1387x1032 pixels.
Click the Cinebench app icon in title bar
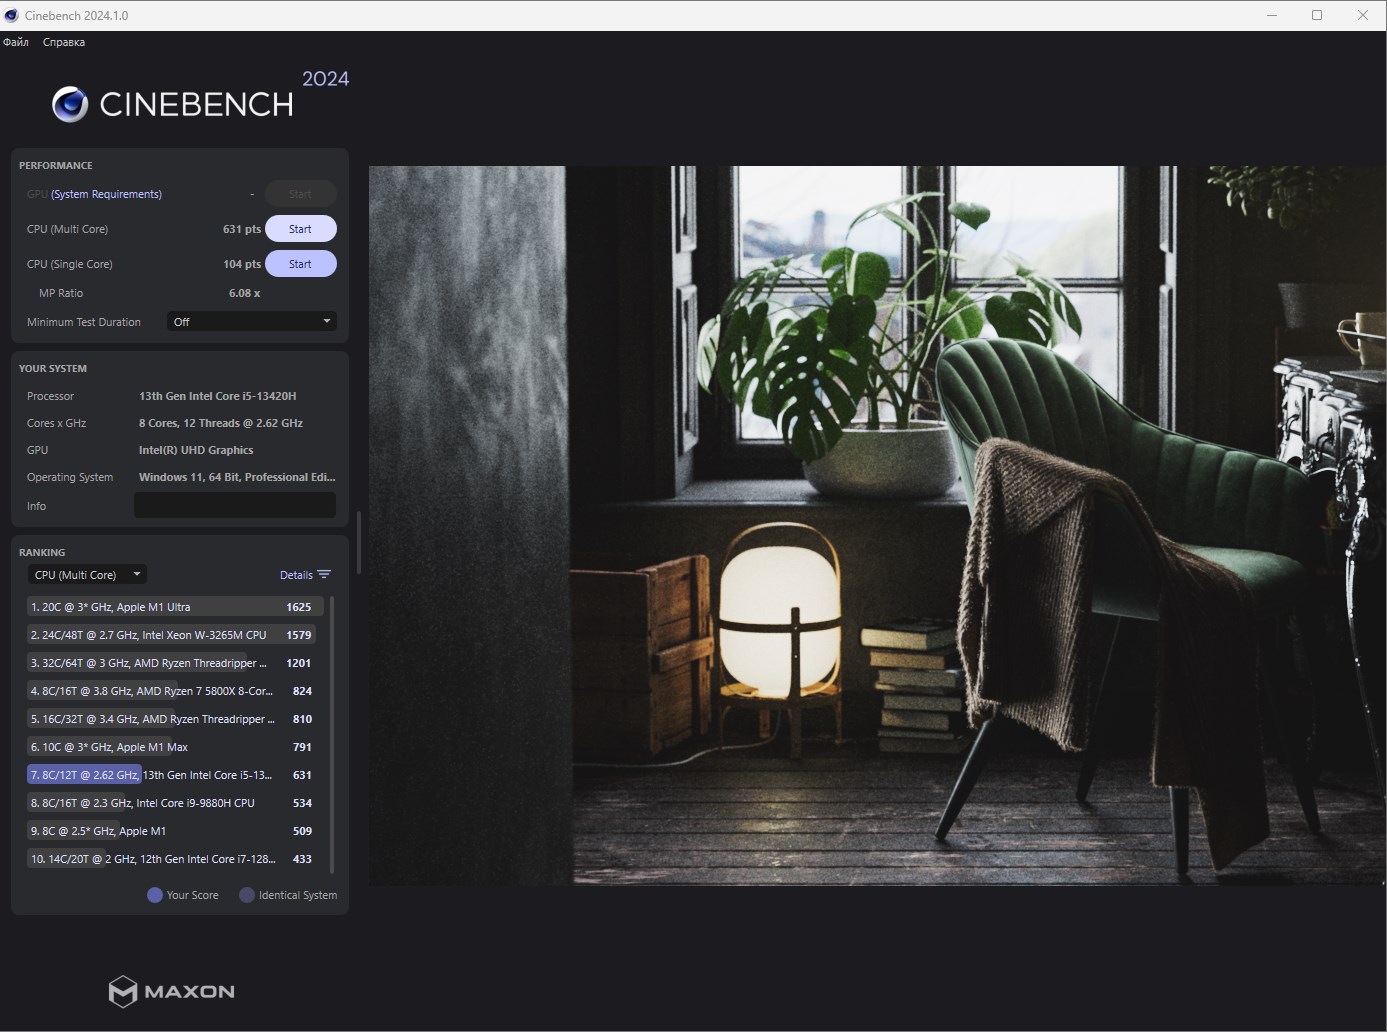11,15
